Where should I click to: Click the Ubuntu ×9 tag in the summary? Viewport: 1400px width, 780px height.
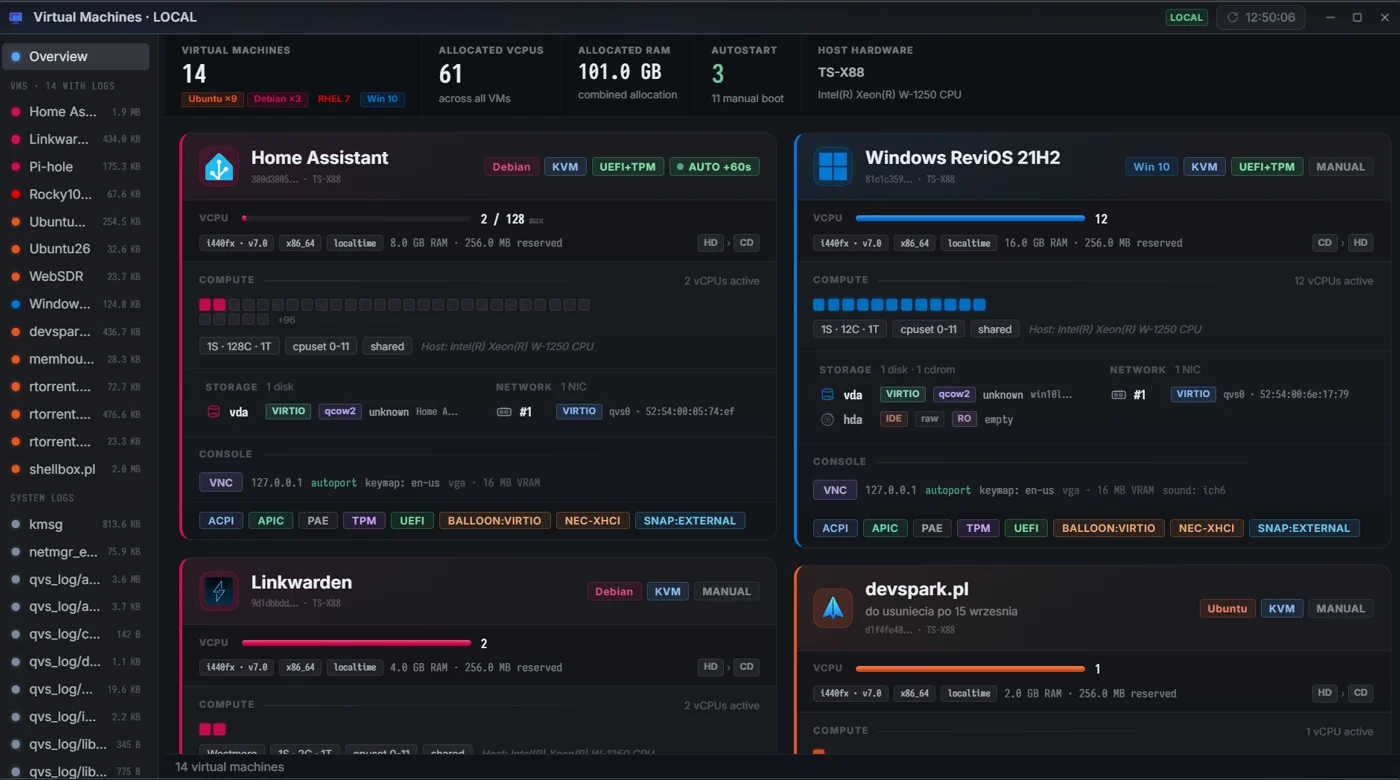click(x=212, y=99)
